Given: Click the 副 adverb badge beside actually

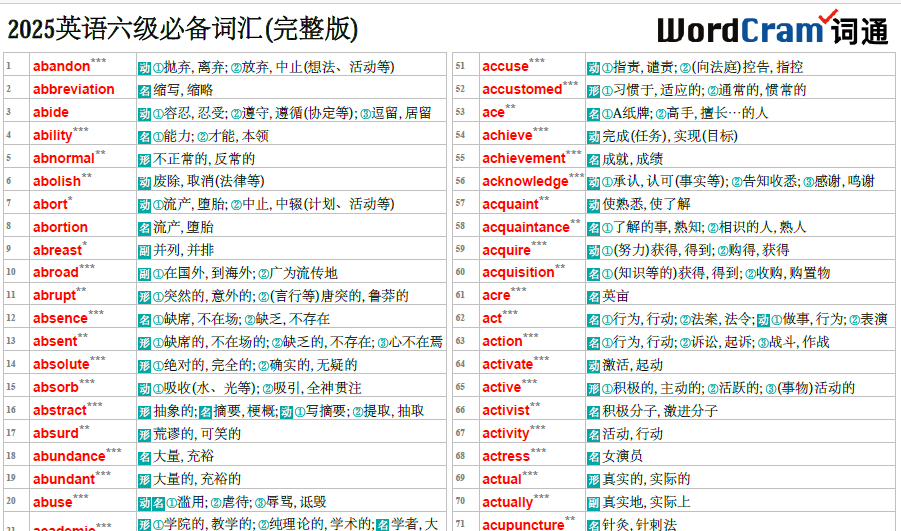Looking at the screenshot, I should coord(594,502).
